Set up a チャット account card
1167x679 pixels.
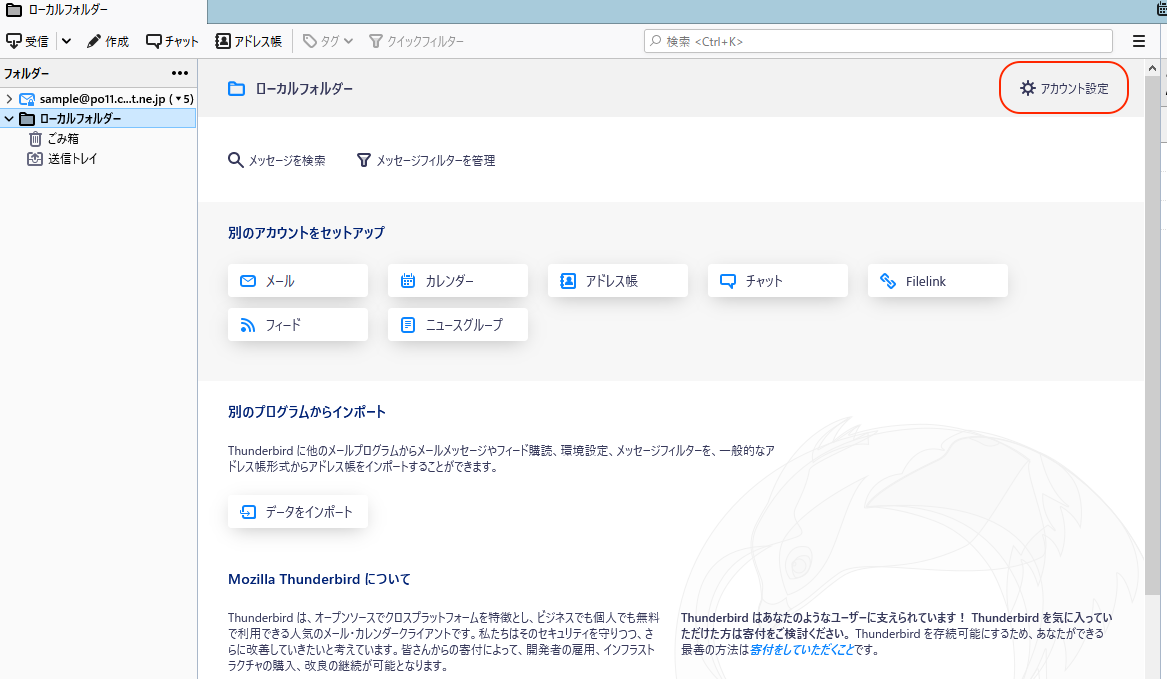[778, 281]
